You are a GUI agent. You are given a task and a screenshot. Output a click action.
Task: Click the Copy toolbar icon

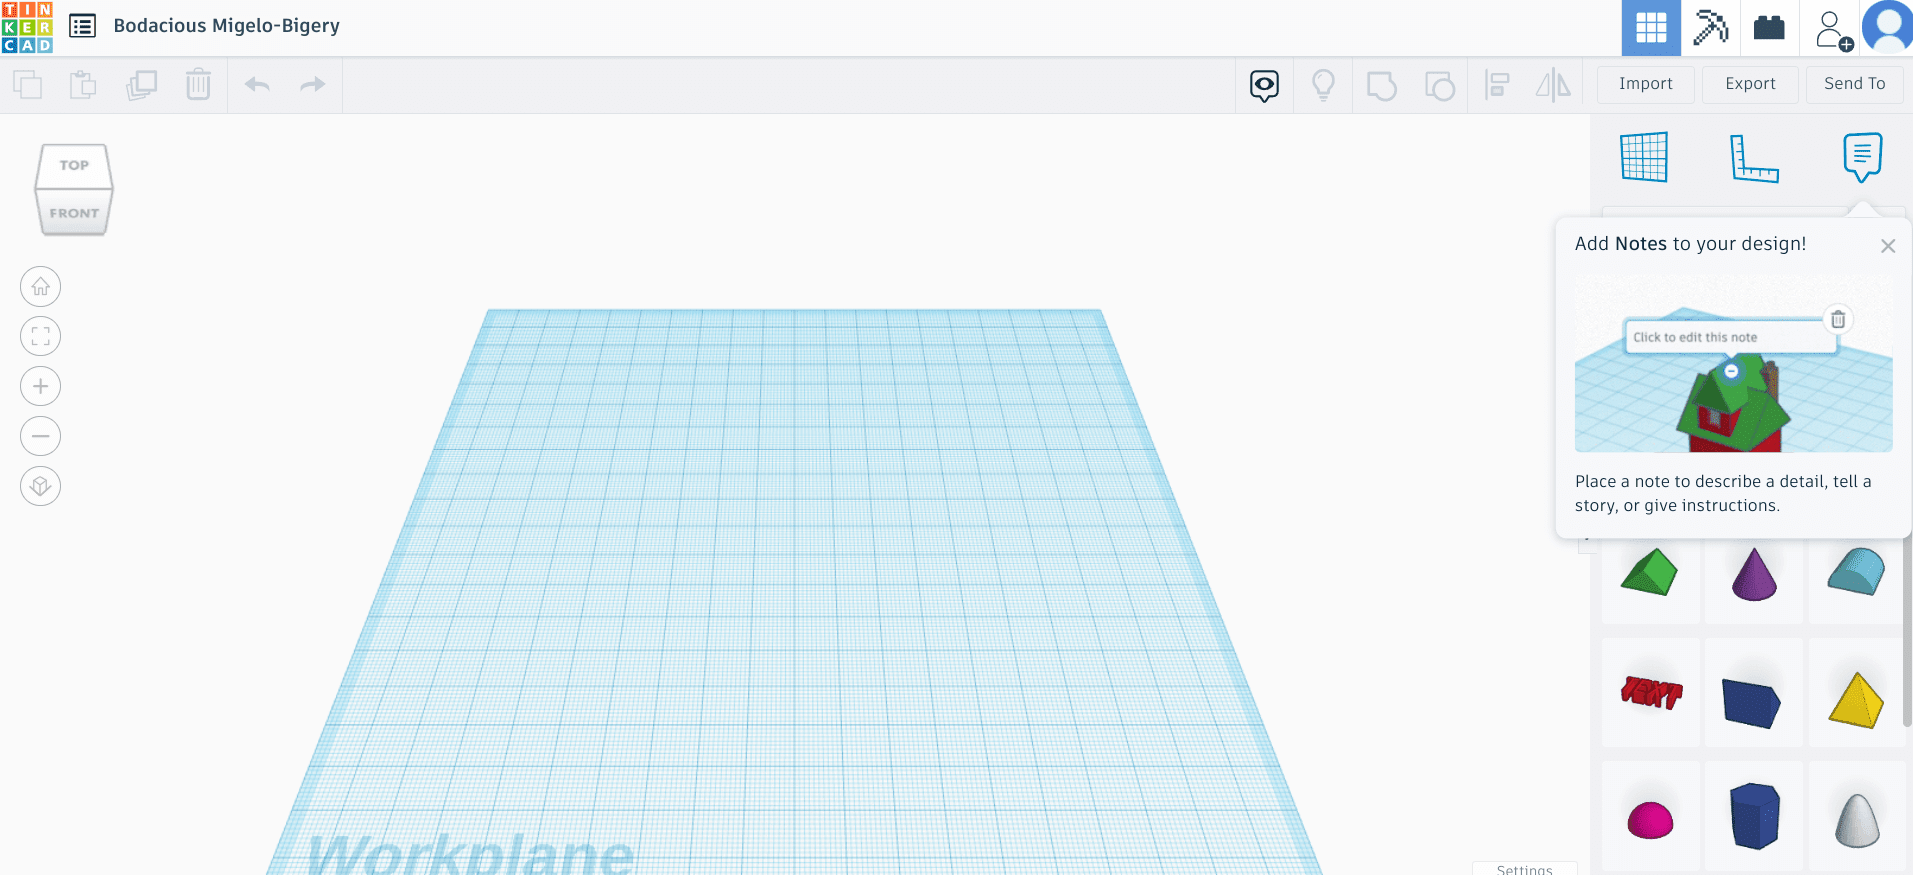pos(28,85)
